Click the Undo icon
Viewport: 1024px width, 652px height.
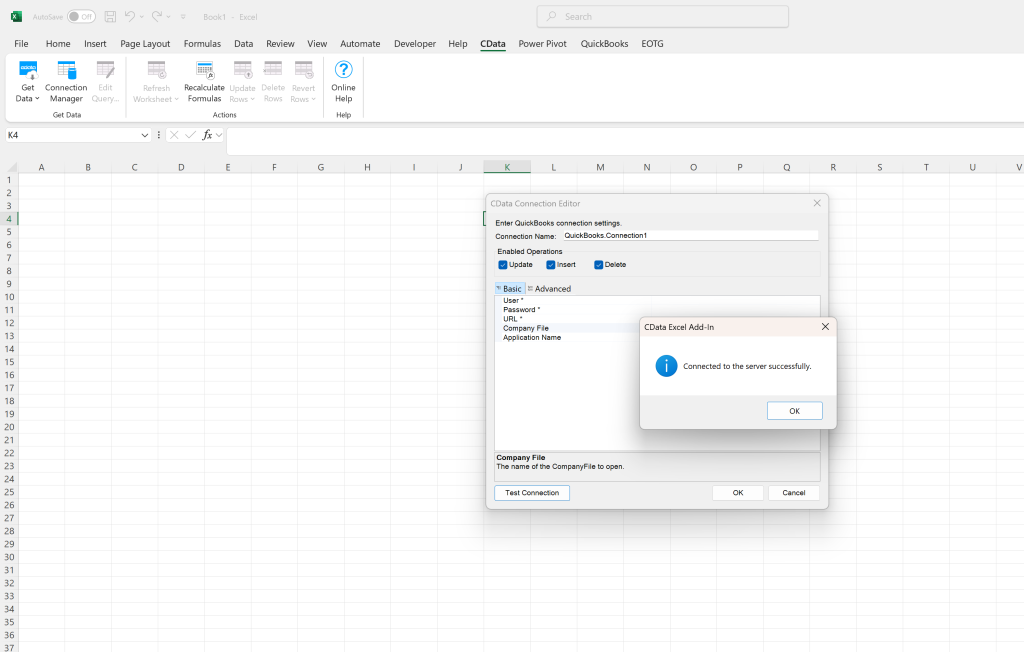click(130, 16)
